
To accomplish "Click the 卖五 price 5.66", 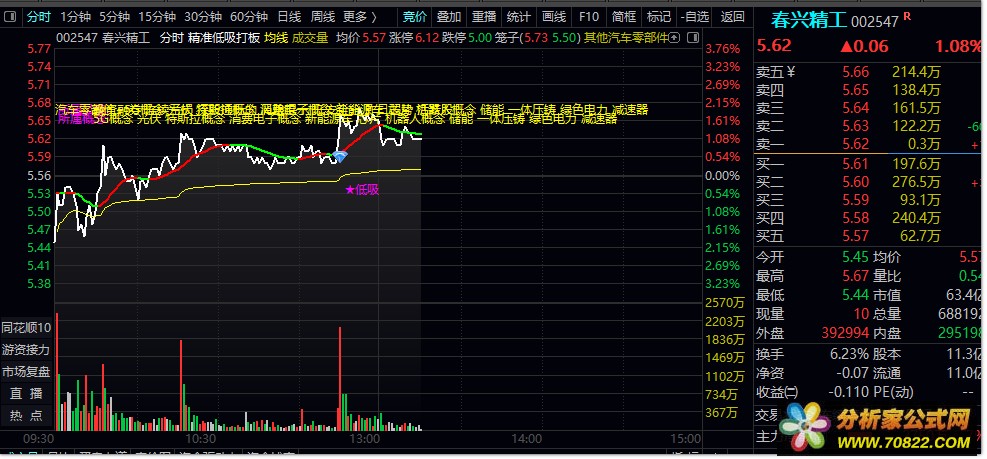I will coord(856,72).
